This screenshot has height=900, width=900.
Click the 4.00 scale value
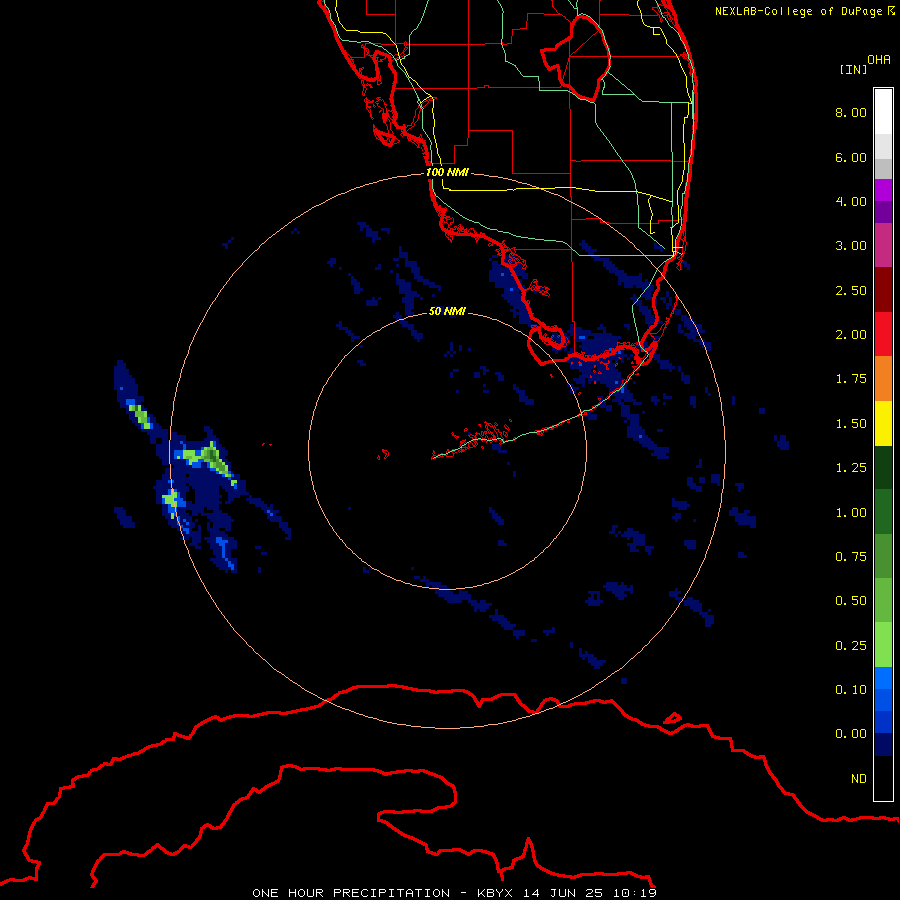click(x=851, y=201)
